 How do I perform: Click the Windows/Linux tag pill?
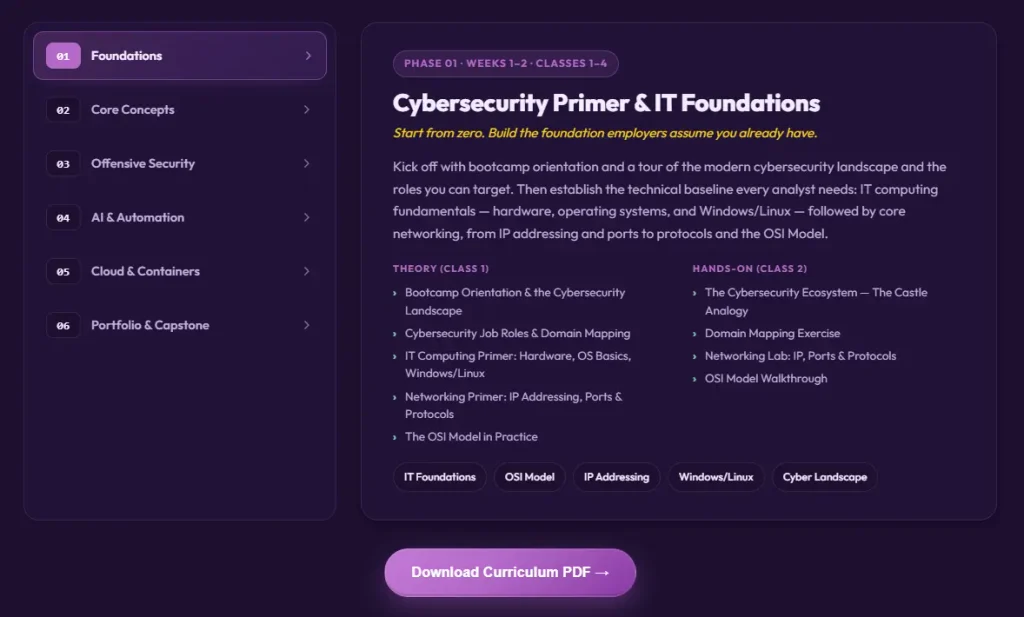pyautogui.click(x=716, y=477)
